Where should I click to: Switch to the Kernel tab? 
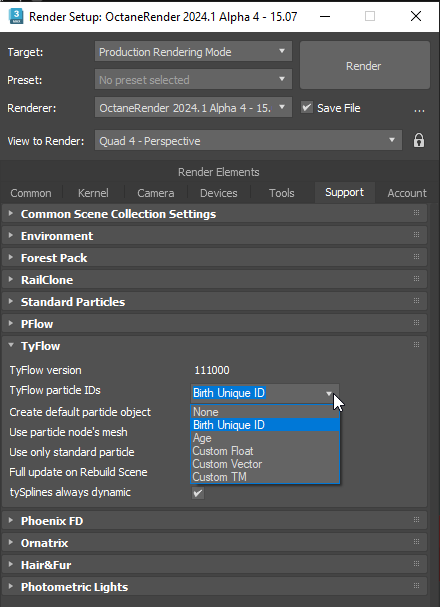pyautogui.click(x=93, y=193)
